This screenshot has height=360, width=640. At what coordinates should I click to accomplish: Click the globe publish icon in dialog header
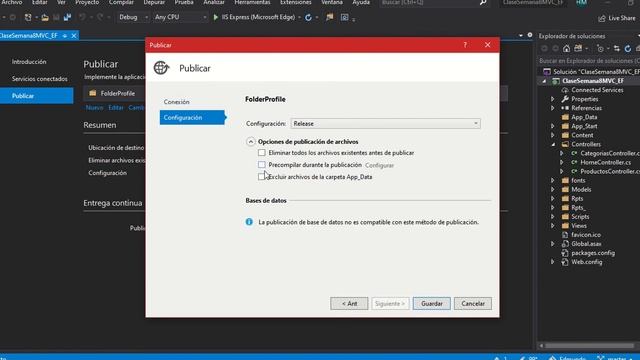pyautogui.click(x=161, y=68)
